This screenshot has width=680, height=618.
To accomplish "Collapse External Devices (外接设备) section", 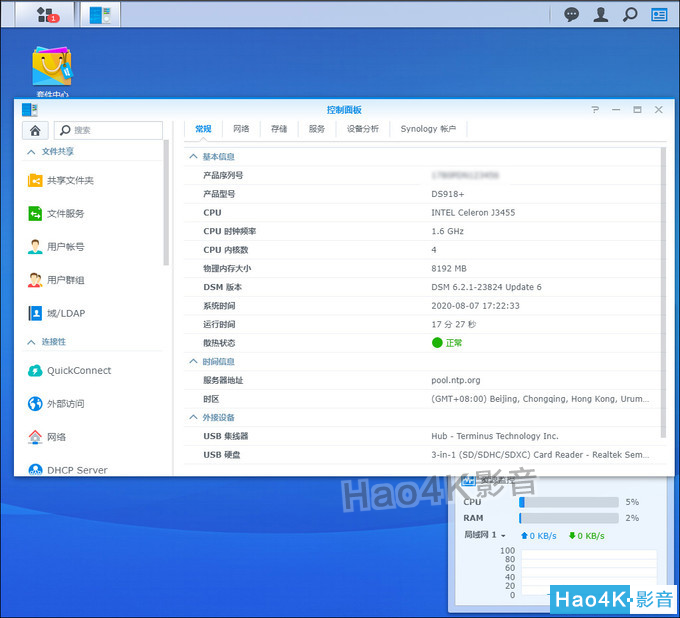I will click(193, 417).
